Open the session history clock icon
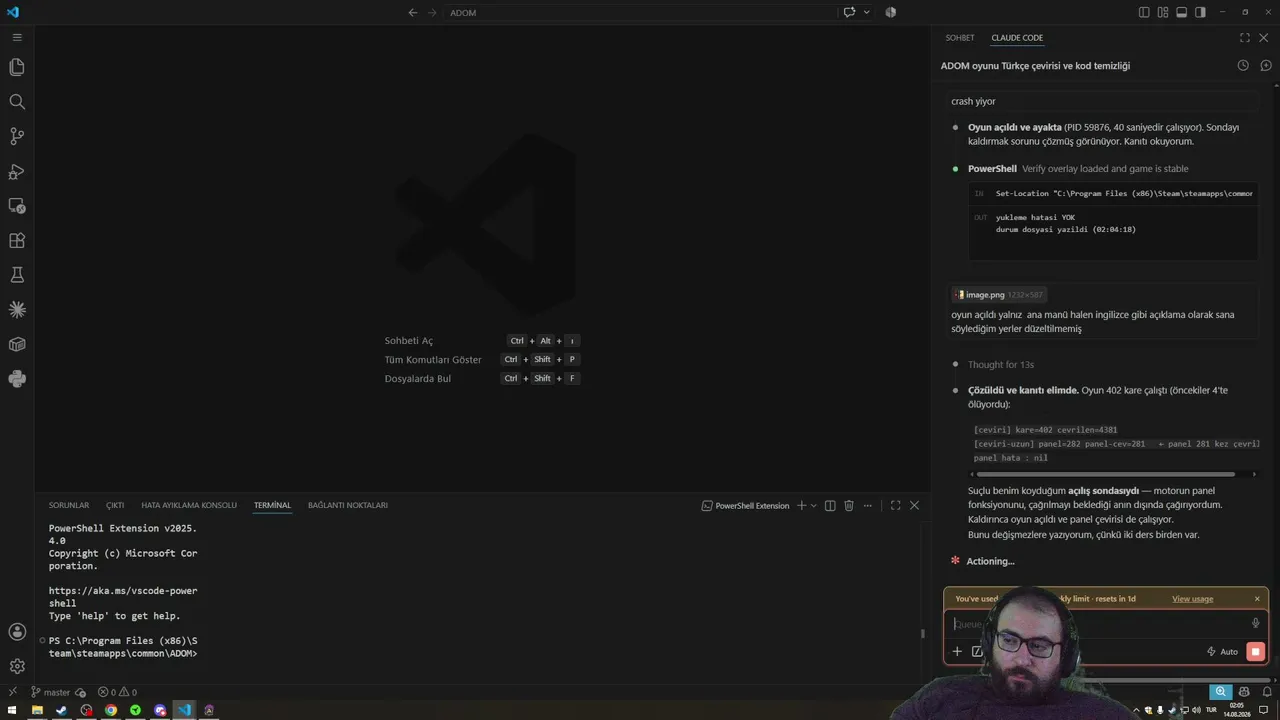 point(1243,66)
